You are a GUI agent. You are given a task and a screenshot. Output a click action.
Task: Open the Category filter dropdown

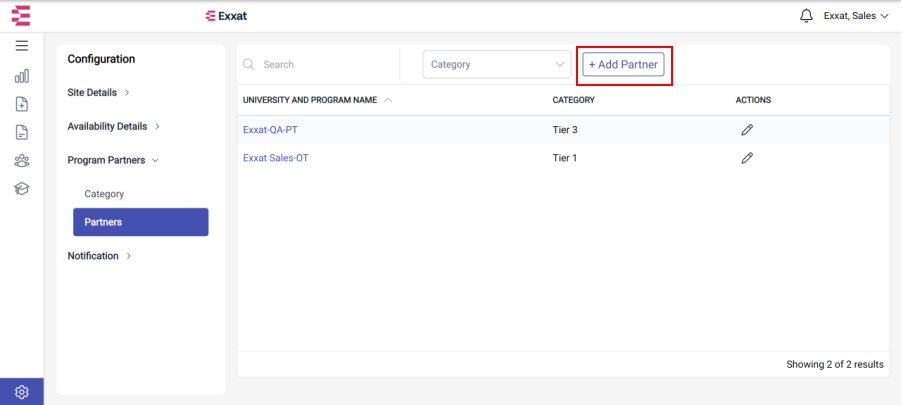pos(497,64)
